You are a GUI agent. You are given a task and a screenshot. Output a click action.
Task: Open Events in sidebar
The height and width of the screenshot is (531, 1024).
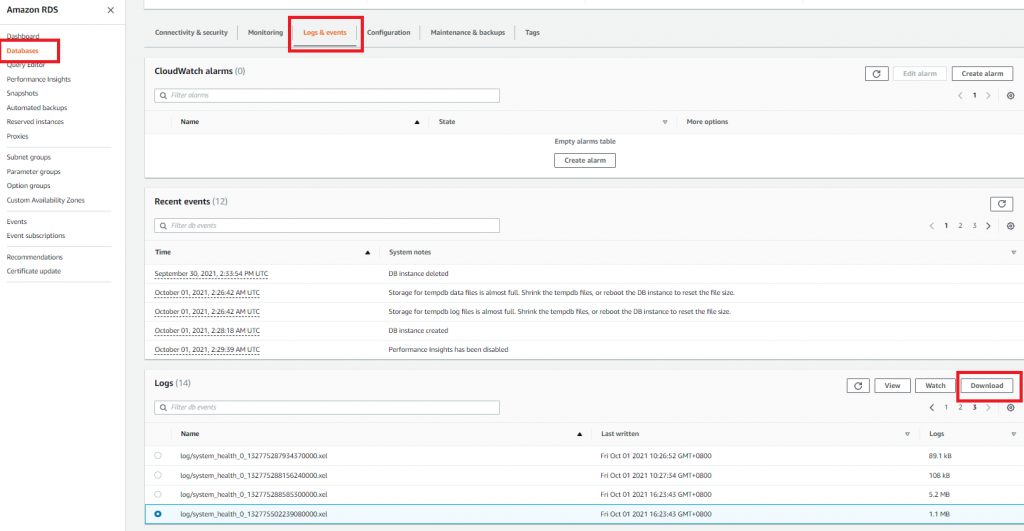pos(16,222)
